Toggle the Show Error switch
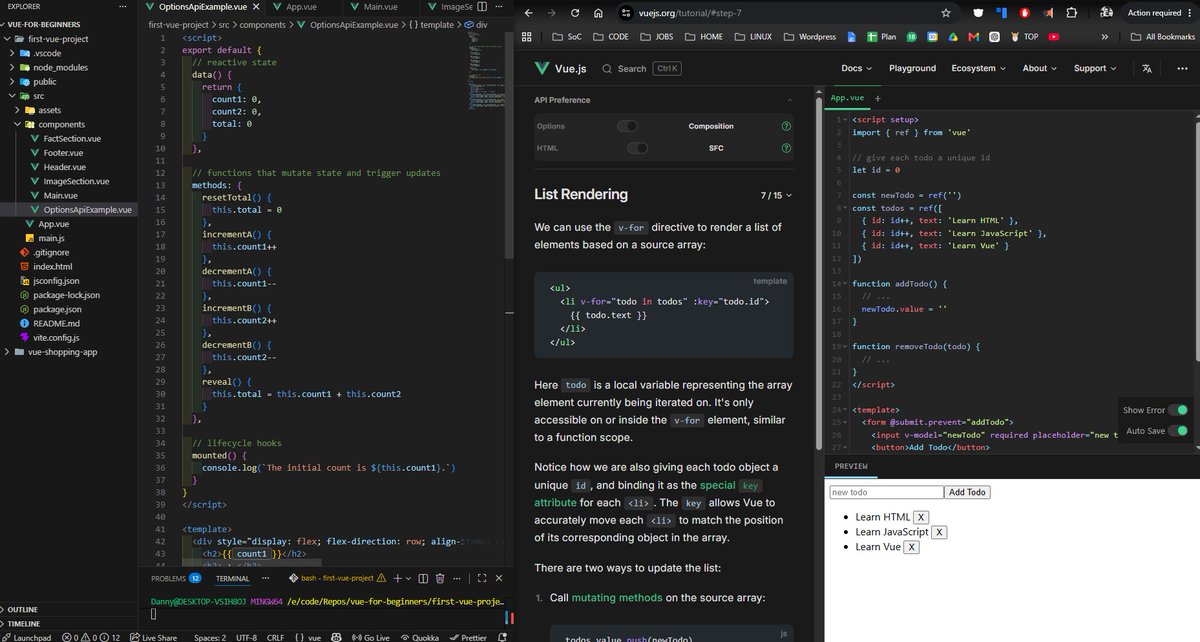The image size is (1200, 642). click(1178, 410)
